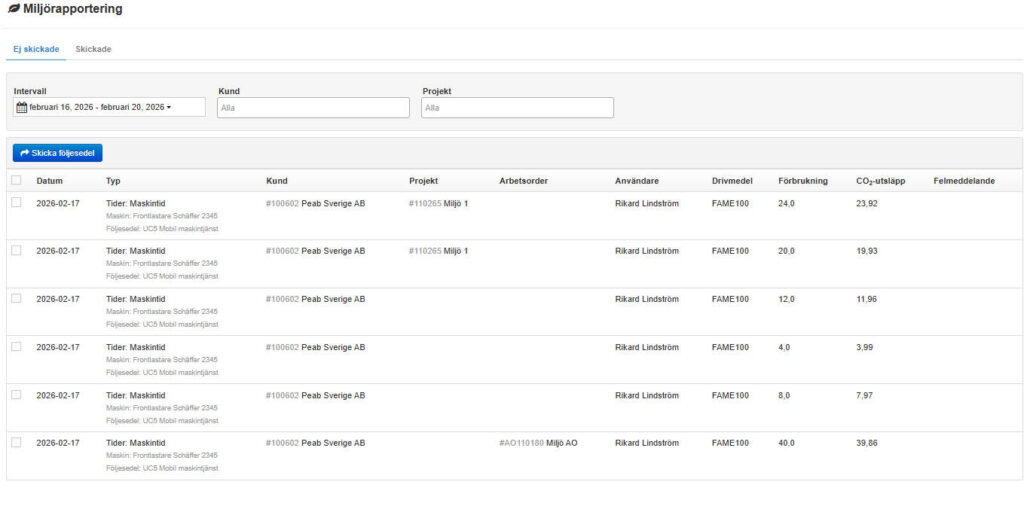Screen dimensions: 1024x509
Task: Check the row with 24,0 Förbrukning
Action: pyautogui.click(x=16, y=203)
